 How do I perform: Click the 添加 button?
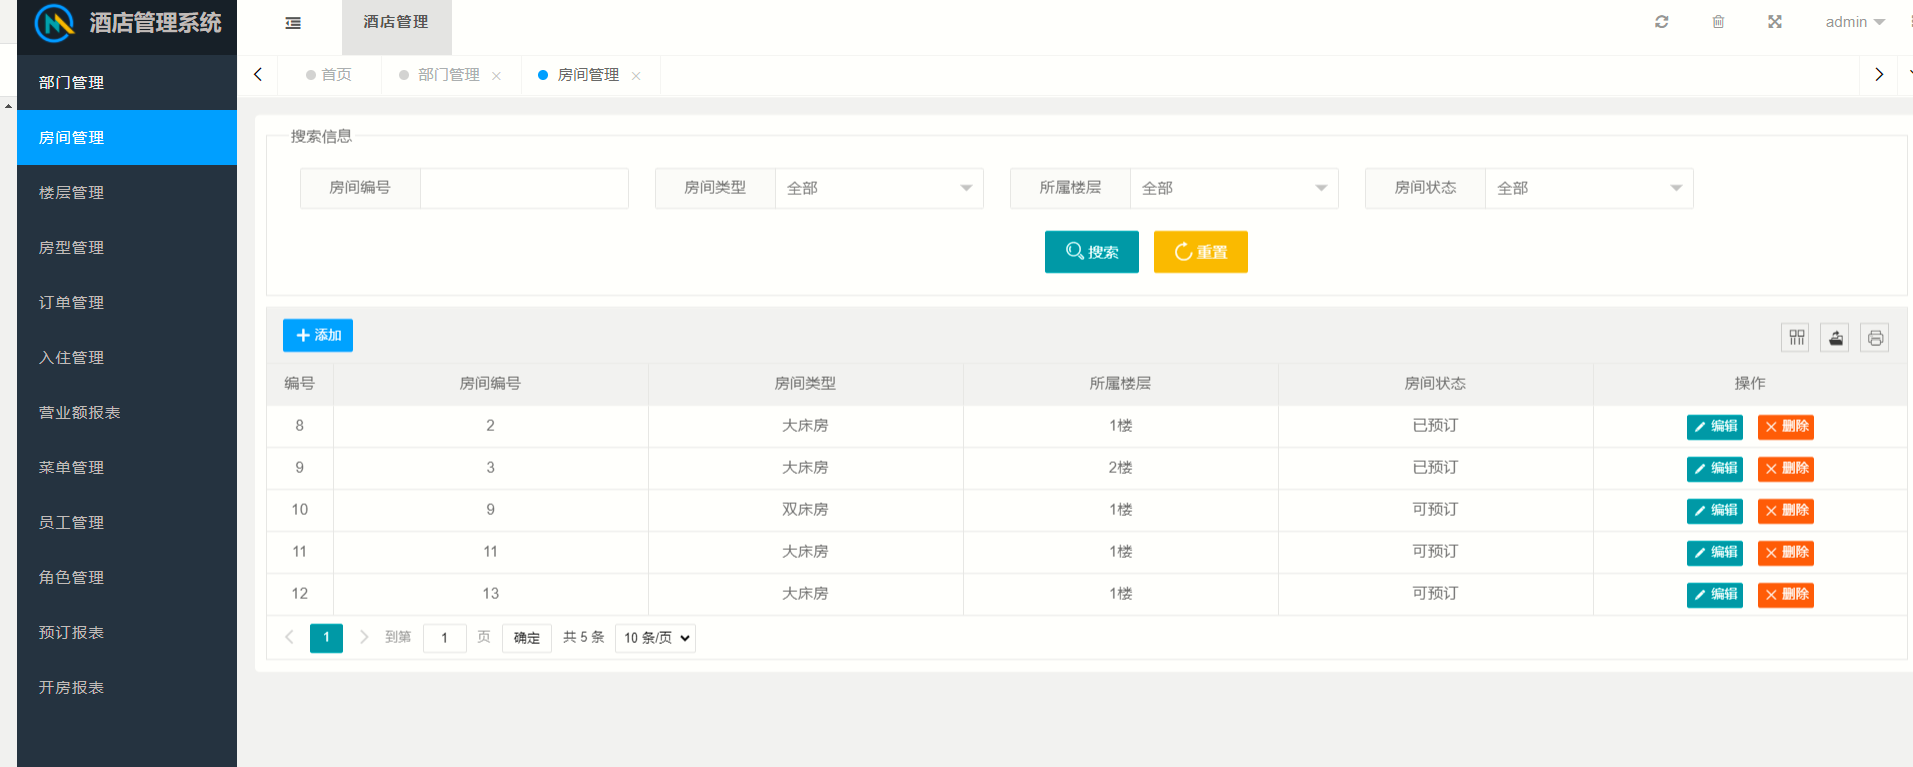click(x=318, y=336)
